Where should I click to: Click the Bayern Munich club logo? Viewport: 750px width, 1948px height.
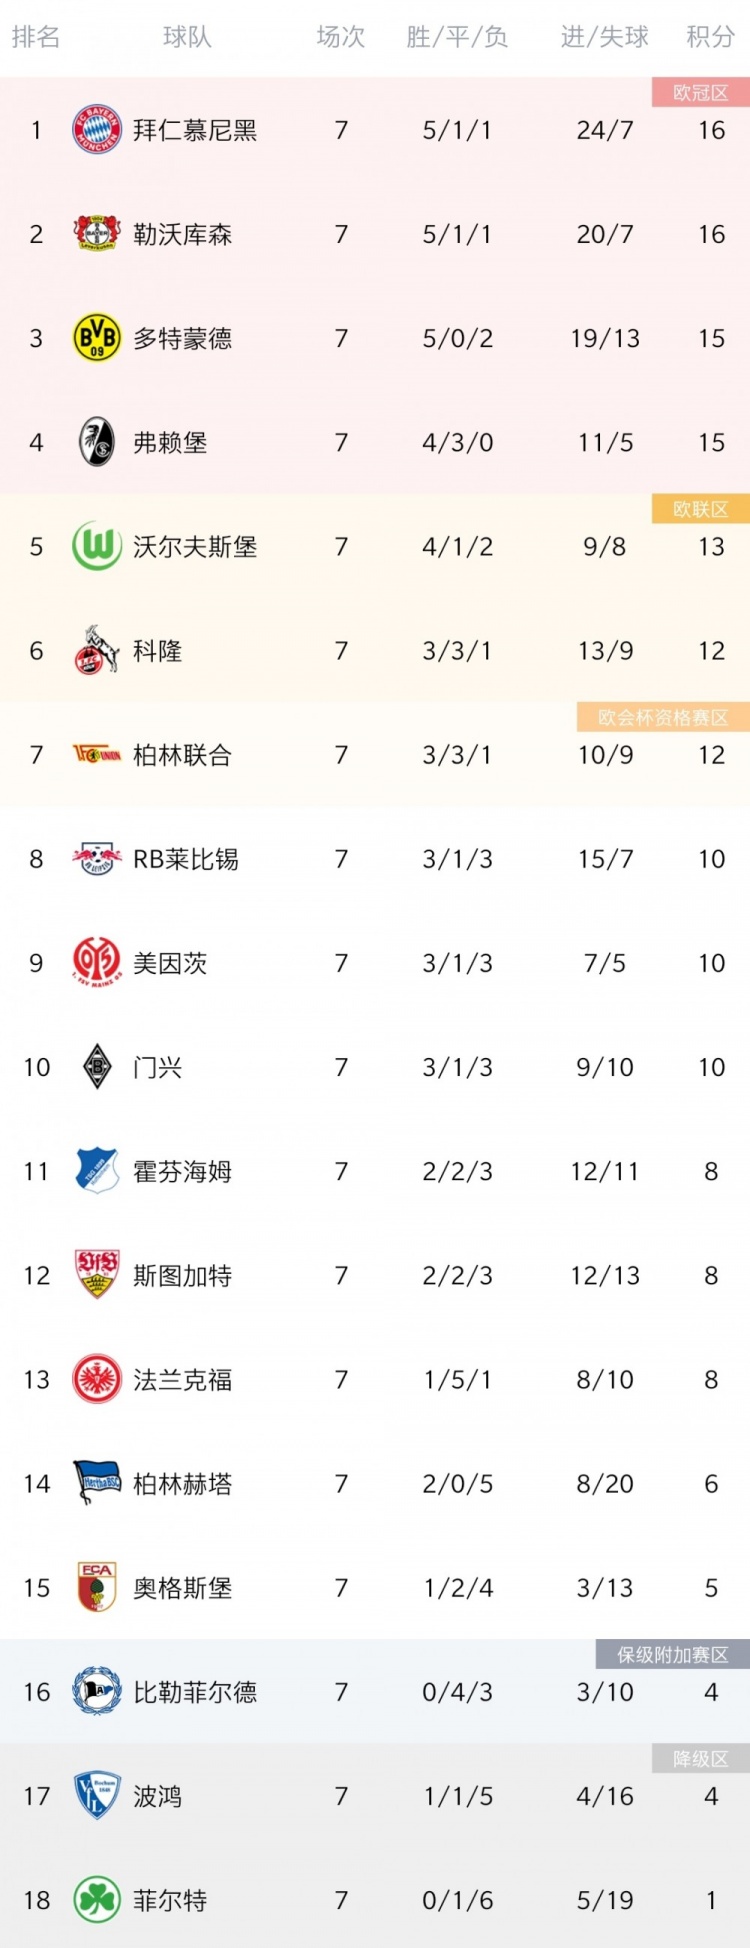pyautogui.click(x=97, y=130)
